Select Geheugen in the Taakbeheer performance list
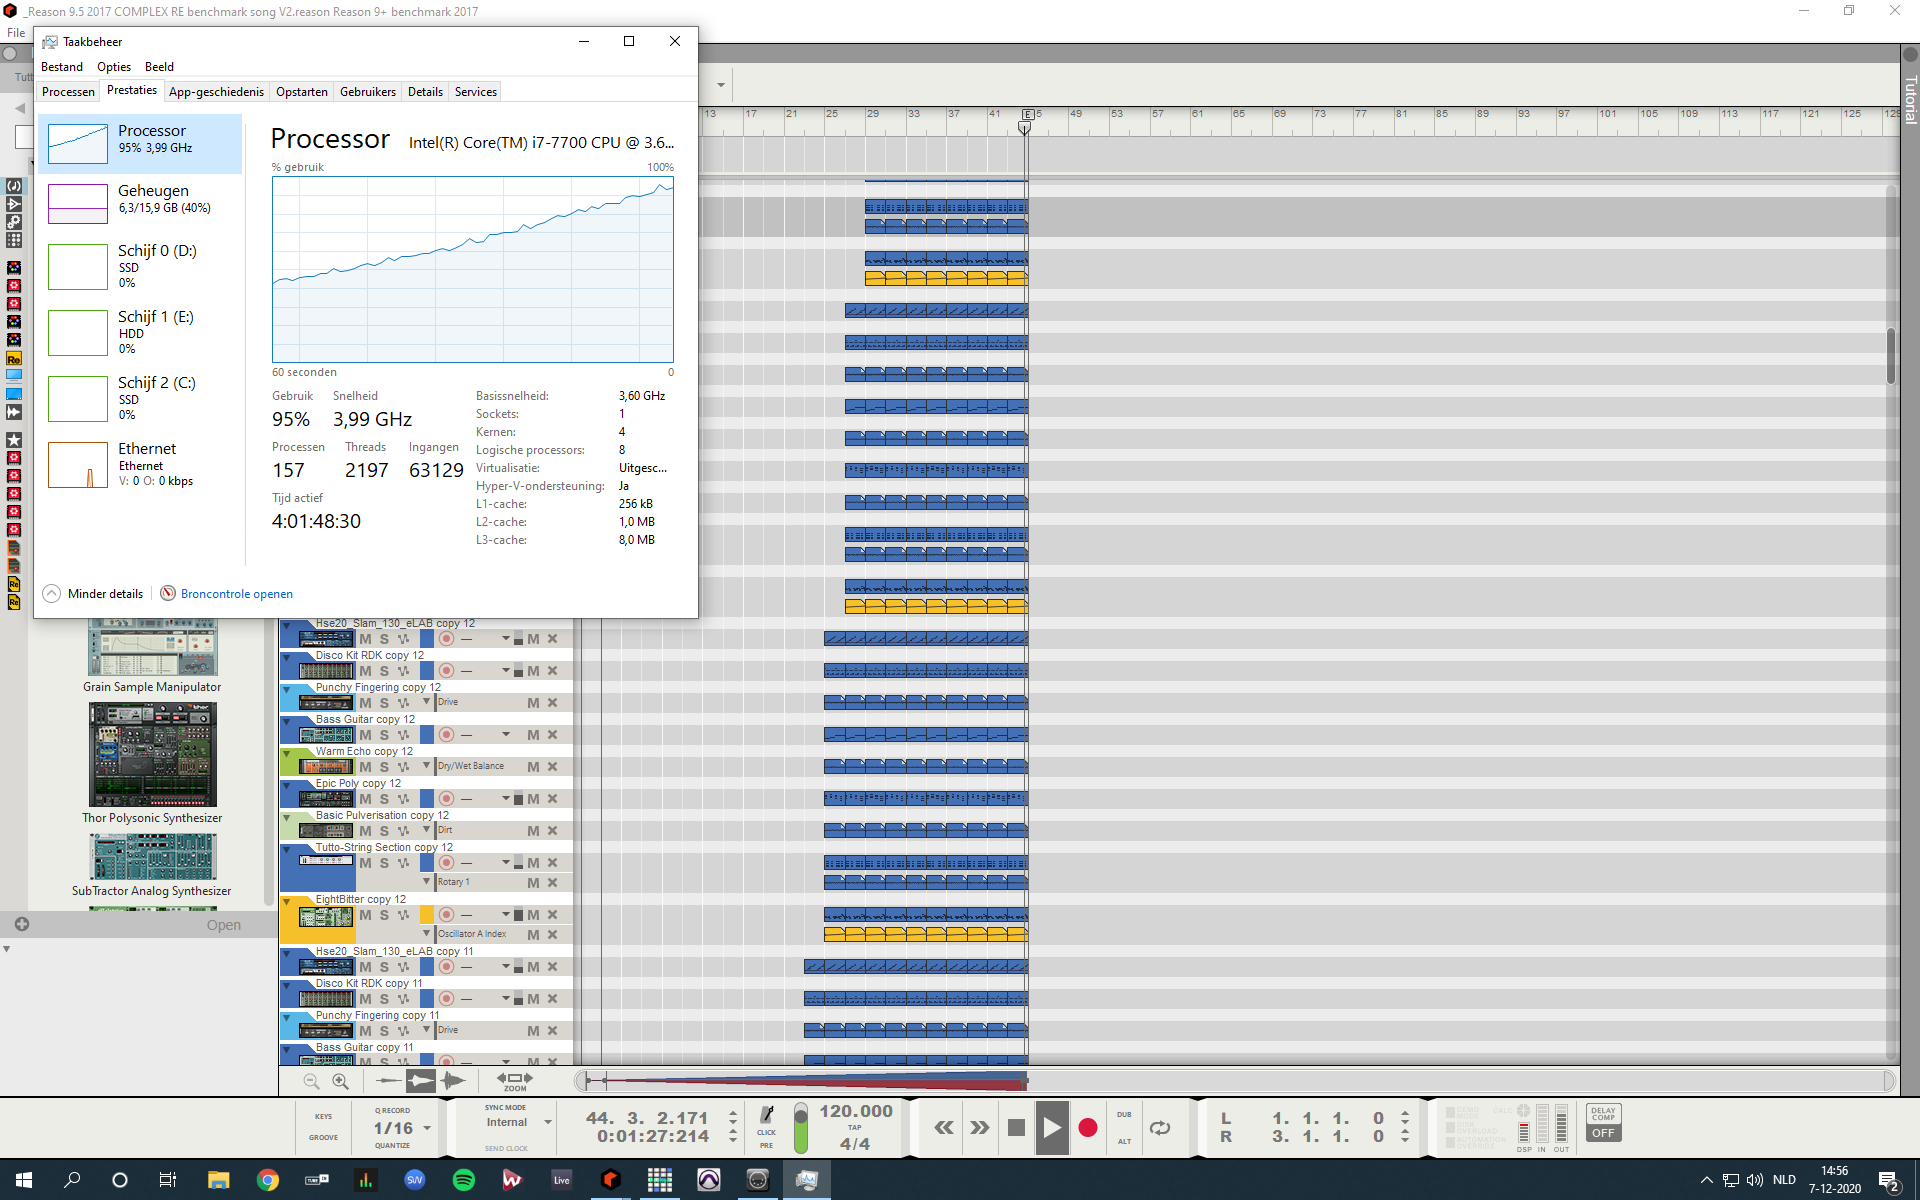This screenshot has width=1920, height=1200. (x=140, y=203)
